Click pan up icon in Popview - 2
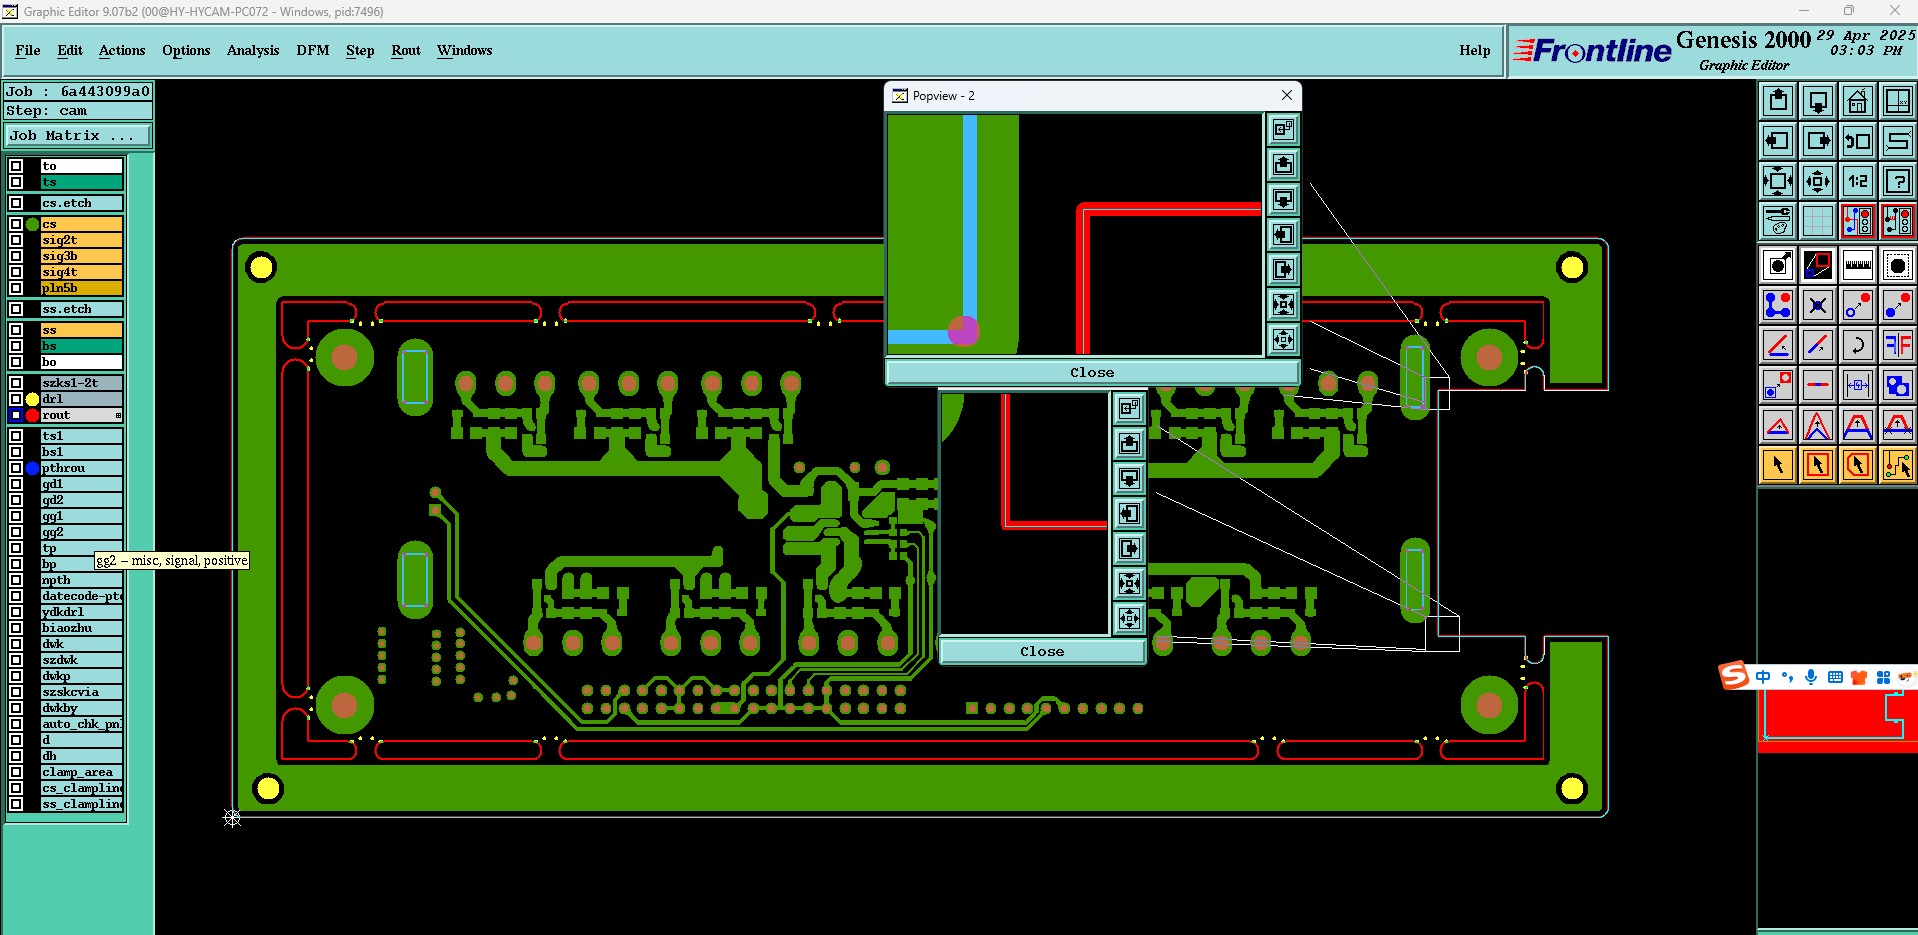 tap(1284, 164)
